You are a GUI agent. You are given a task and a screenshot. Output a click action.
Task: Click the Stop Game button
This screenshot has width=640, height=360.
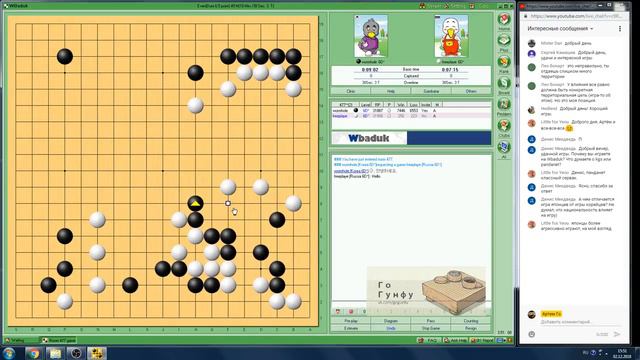point(431,328)
